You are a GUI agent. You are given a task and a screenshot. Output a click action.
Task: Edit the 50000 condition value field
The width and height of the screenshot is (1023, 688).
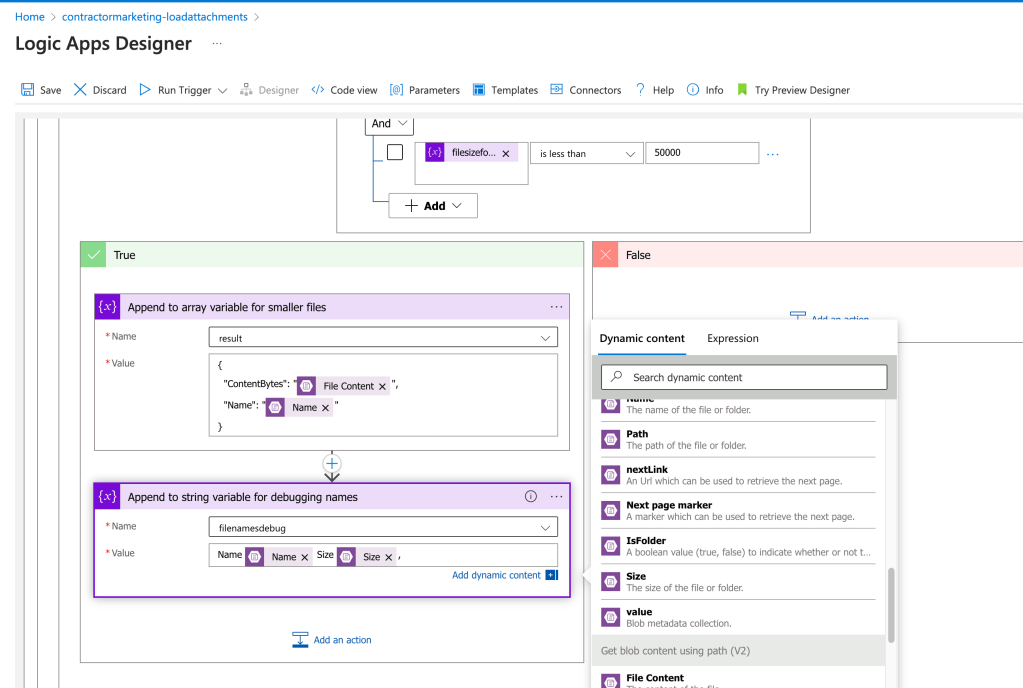tap(702, 153)
